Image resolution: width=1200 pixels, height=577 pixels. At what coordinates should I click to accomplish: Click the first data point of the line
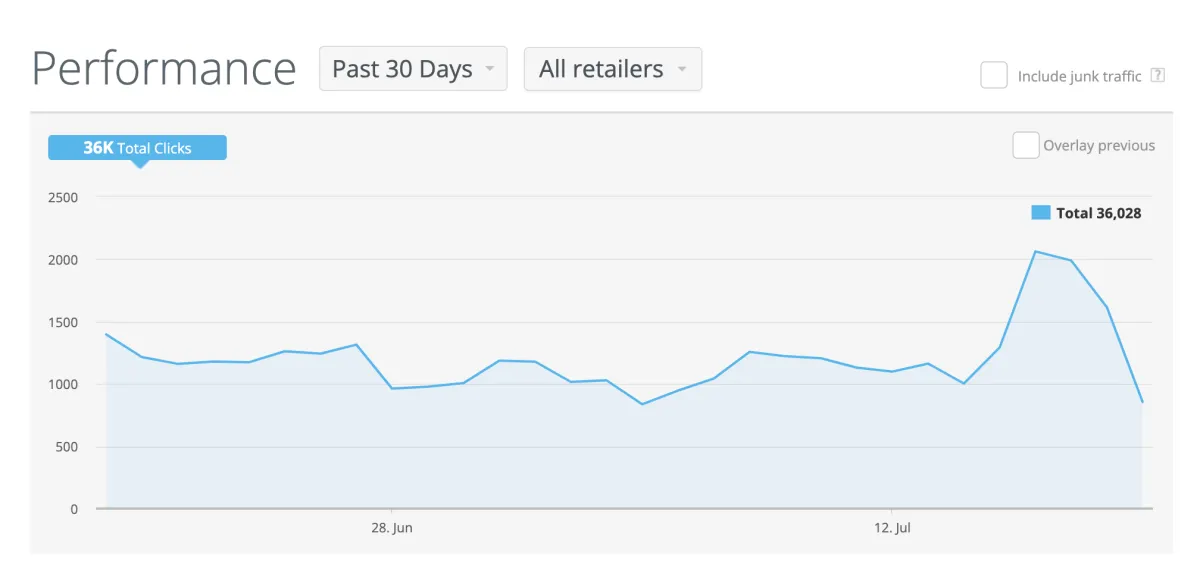pos(106,334)
